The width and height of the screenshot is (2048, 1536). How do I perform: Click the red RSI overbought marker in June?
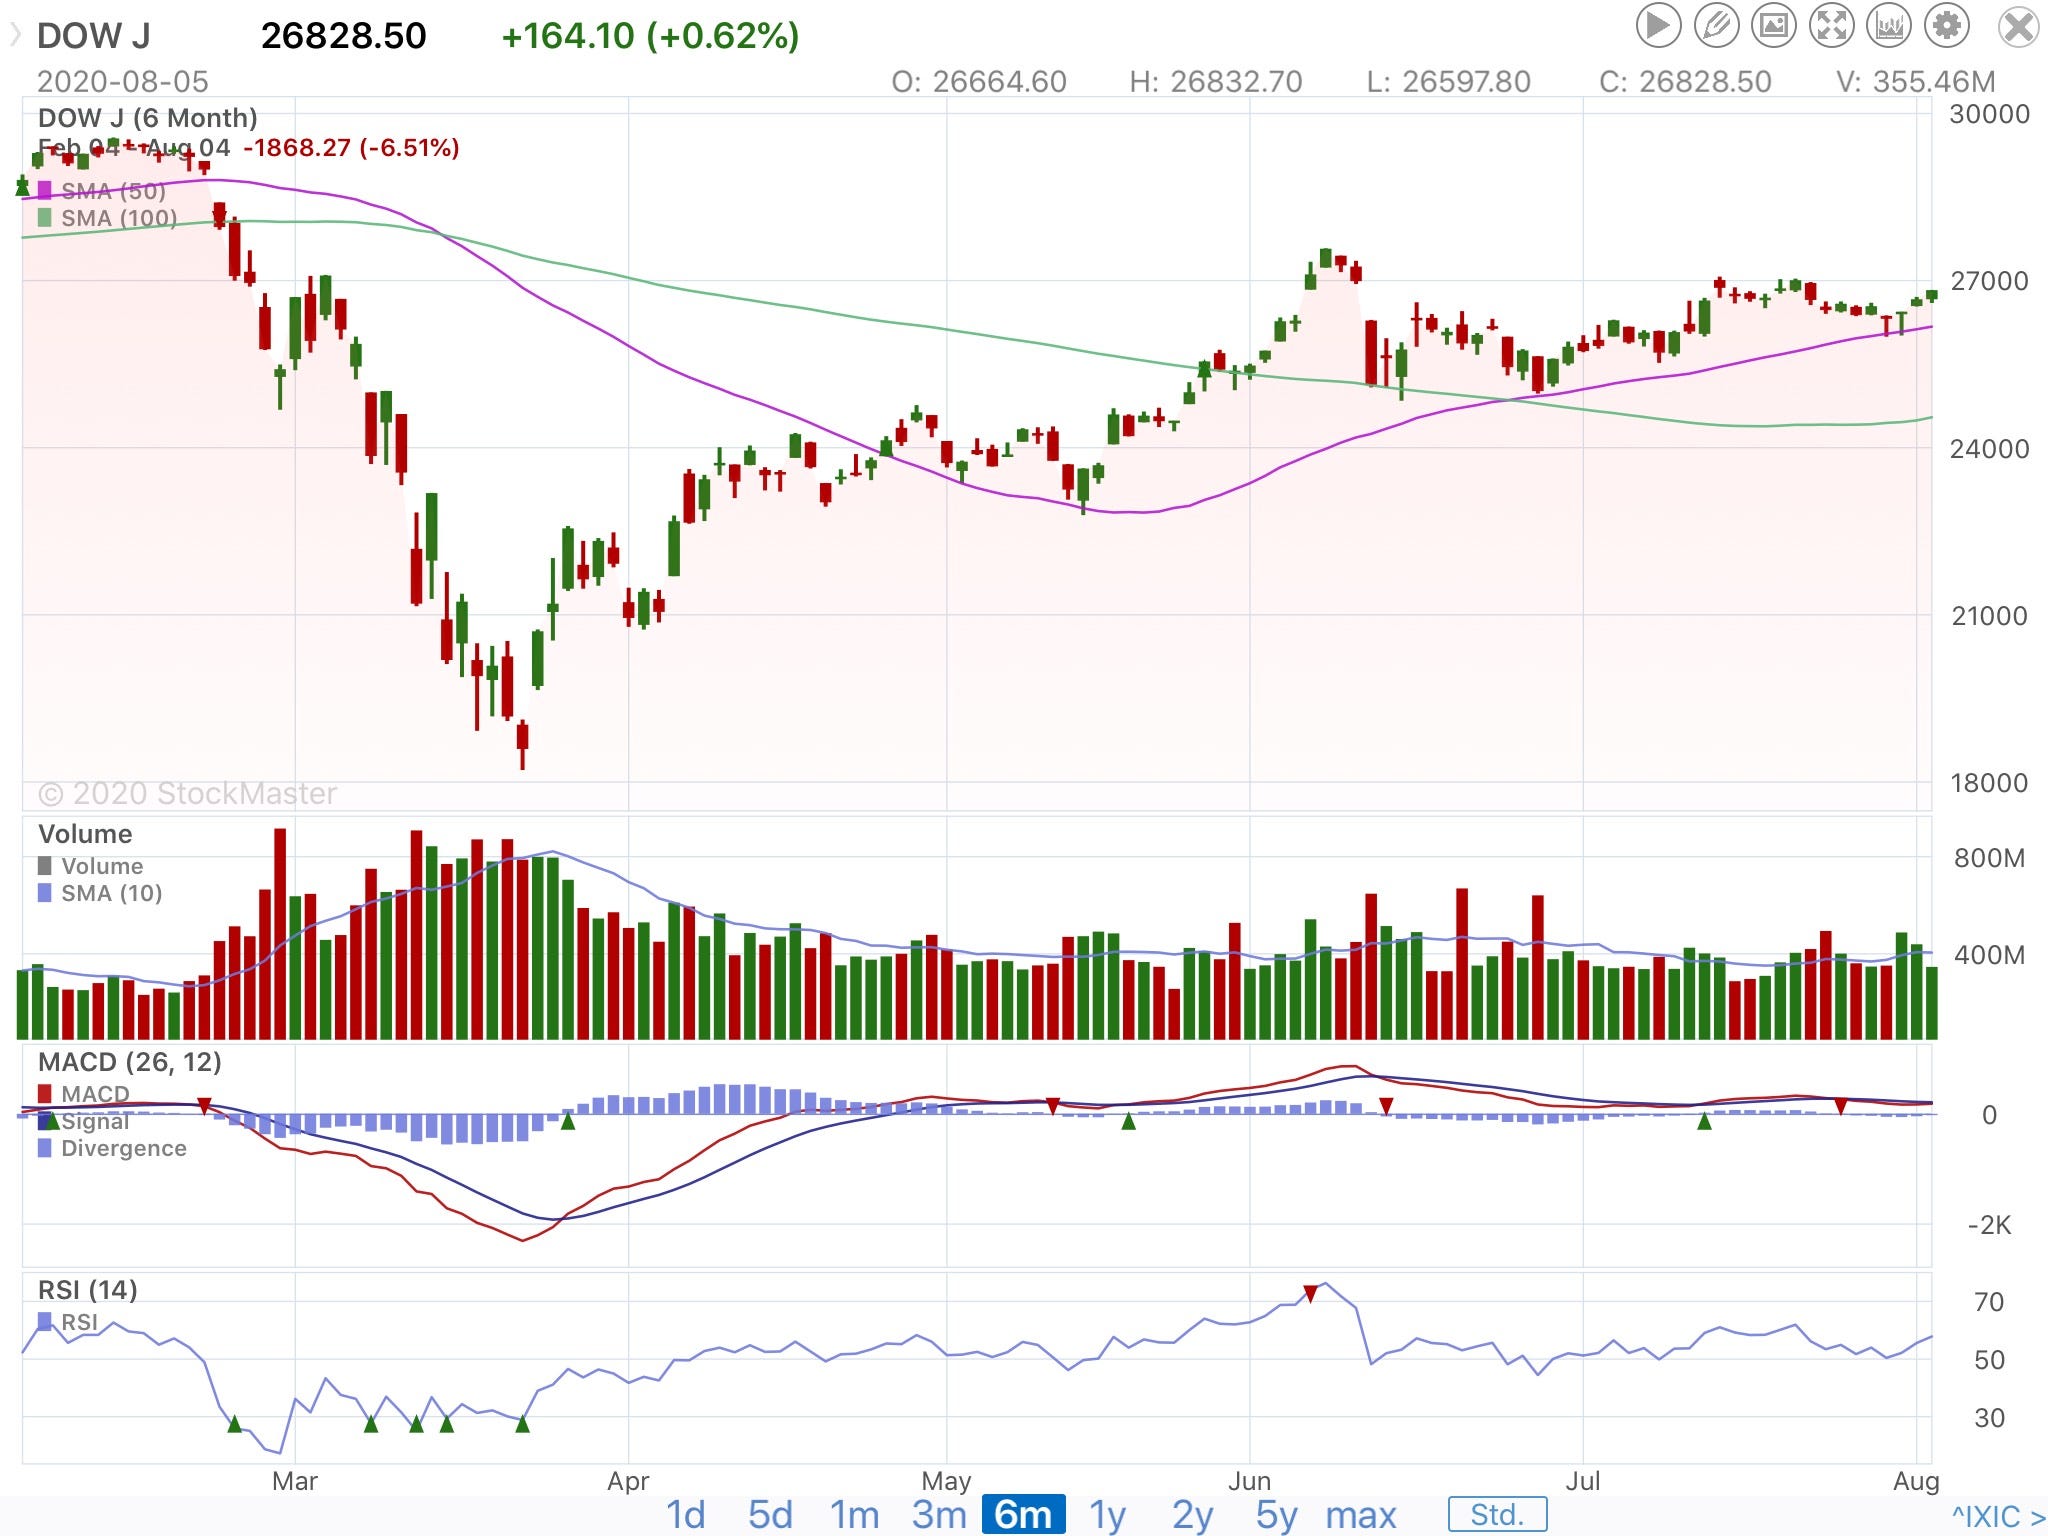point(1310,1294)
